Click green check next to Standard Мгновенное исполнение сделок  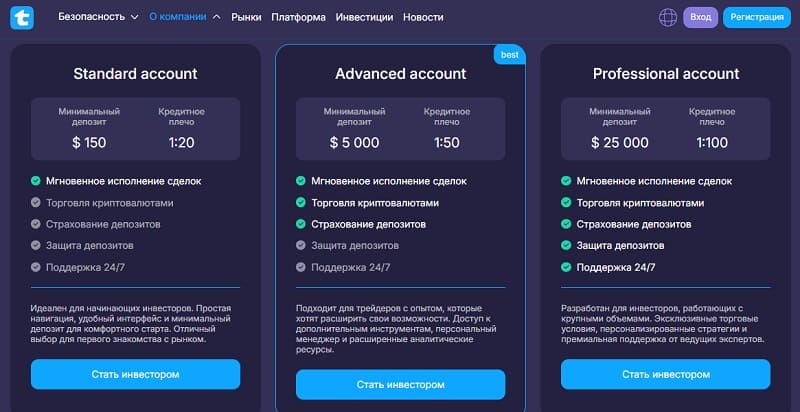(x=35, y=181)
